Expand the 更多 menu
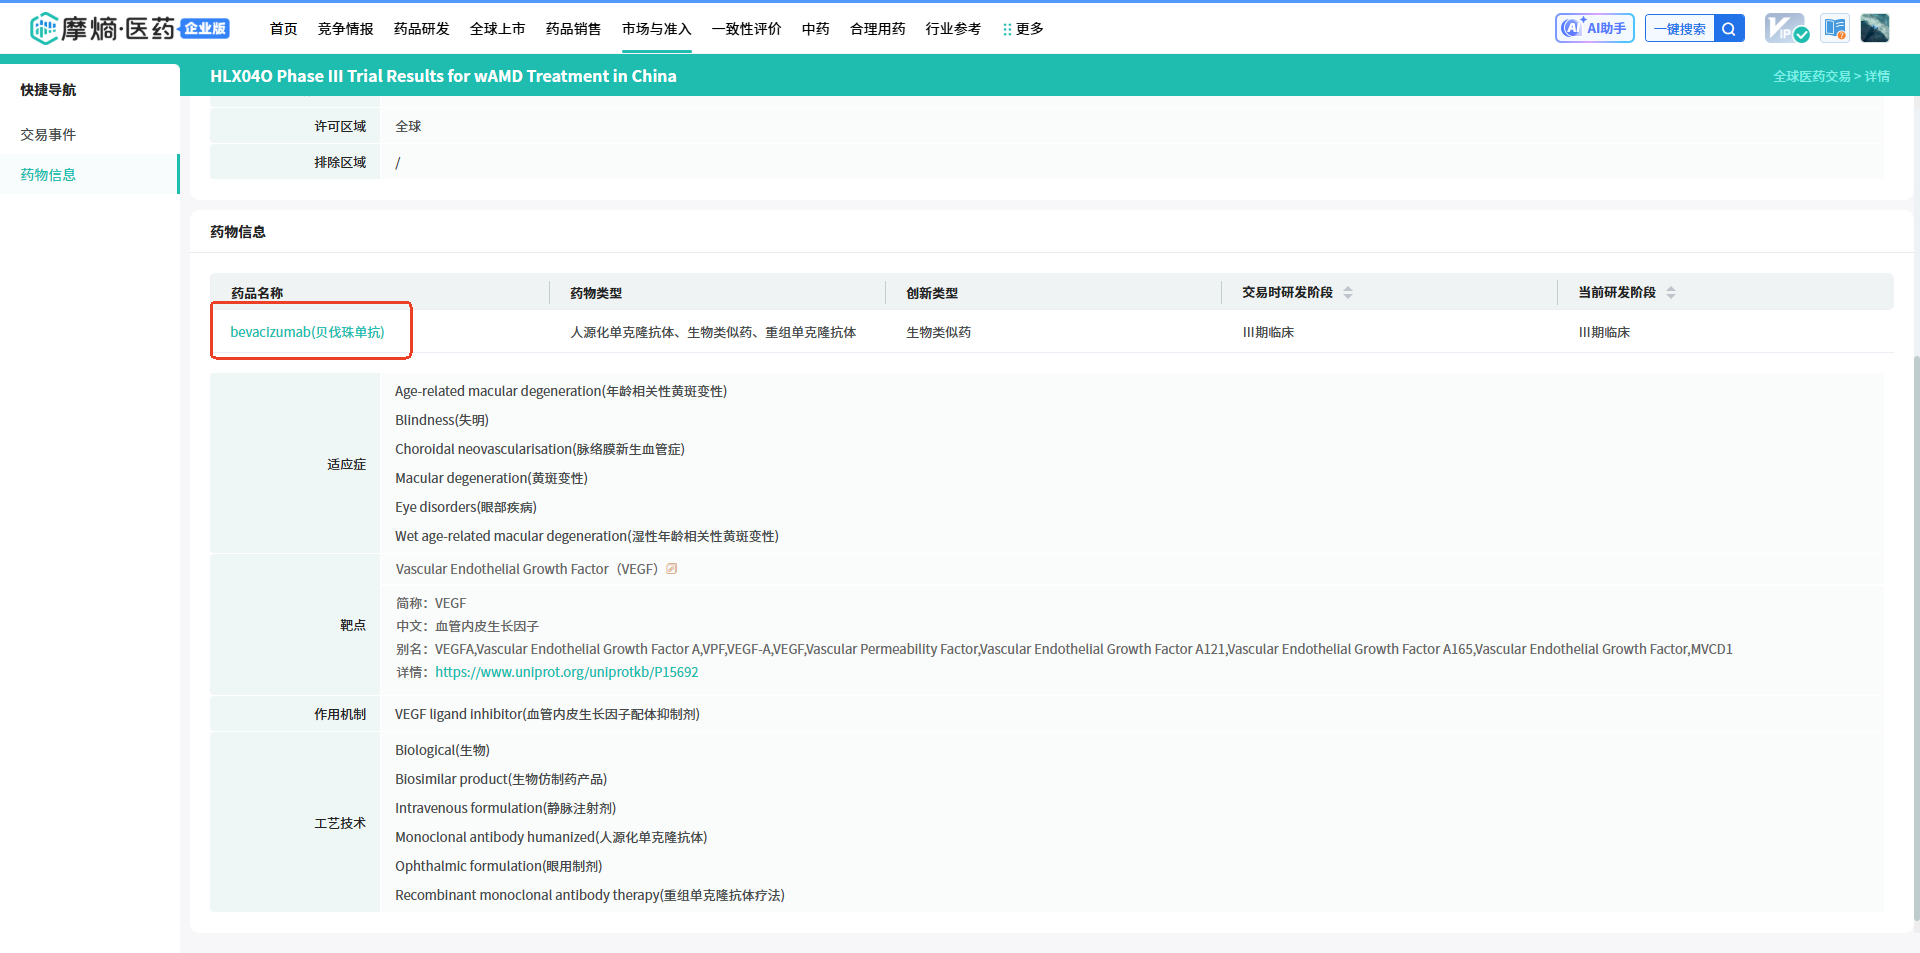 pos(1023,29)
